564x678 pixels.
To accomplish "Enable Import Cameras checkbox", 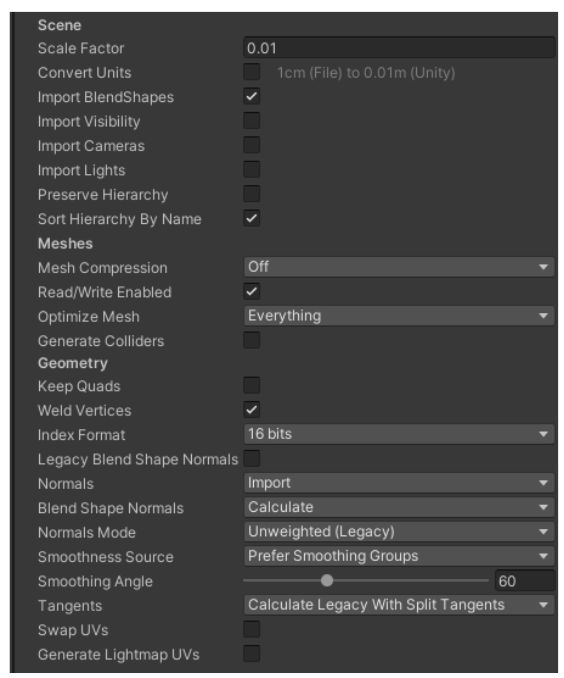I will tap(252, 145).
